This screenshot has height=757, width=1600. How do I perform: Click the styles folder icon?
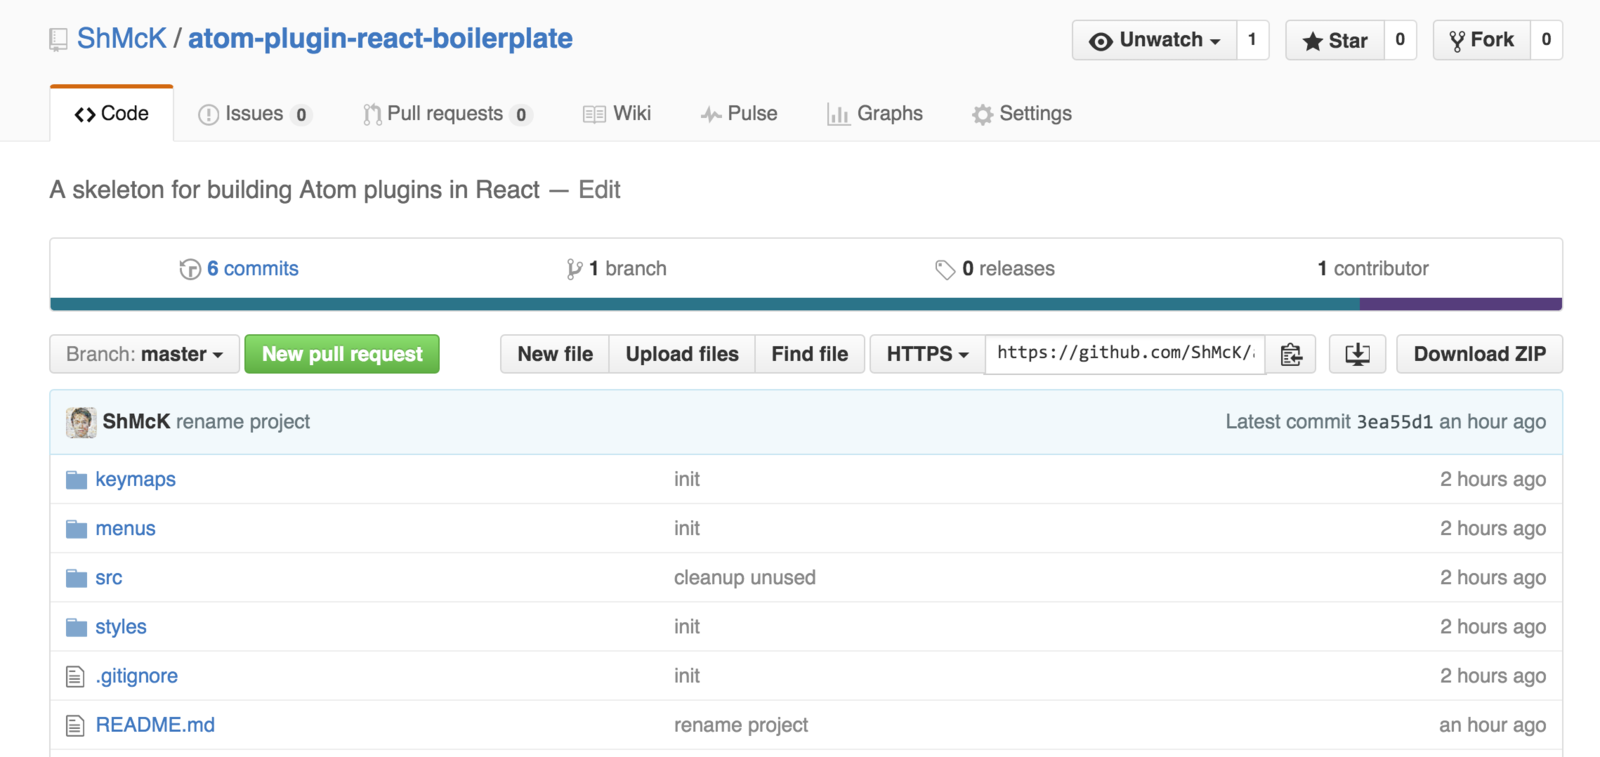(x=76, y=627)
